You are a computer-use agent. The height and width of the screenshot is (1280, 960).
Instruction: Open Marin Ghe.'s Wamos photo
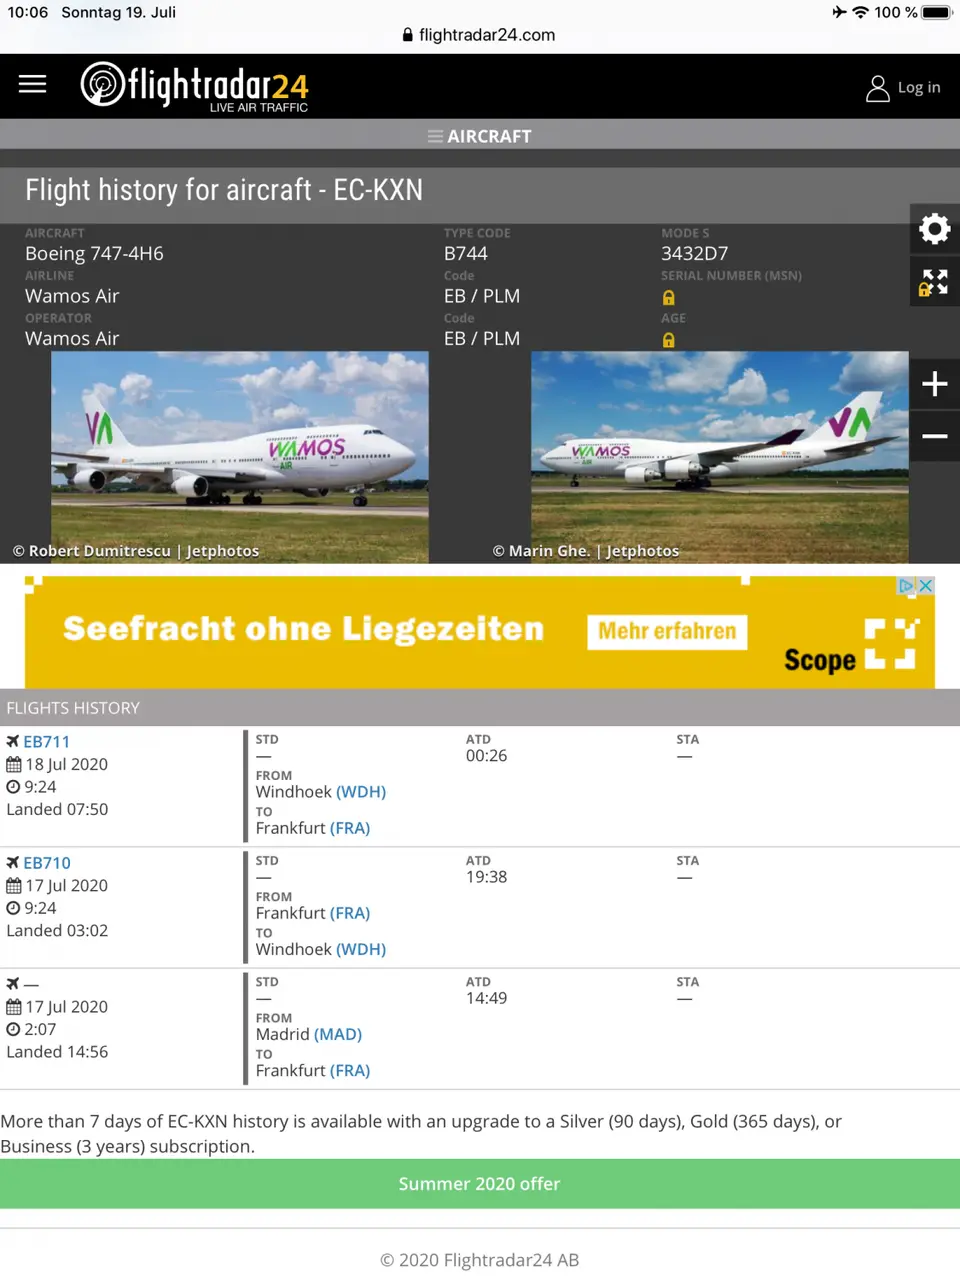720,457
